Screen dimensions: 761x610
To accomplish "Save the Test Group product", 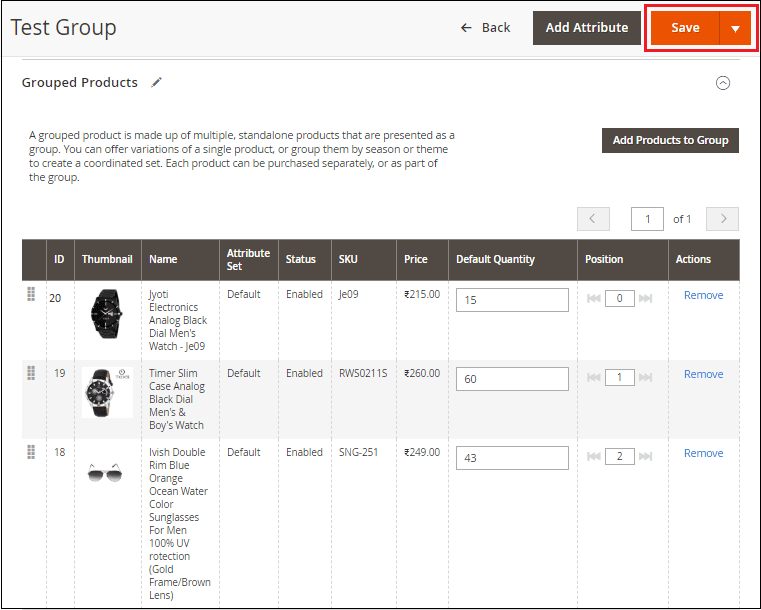I will 685,28.
